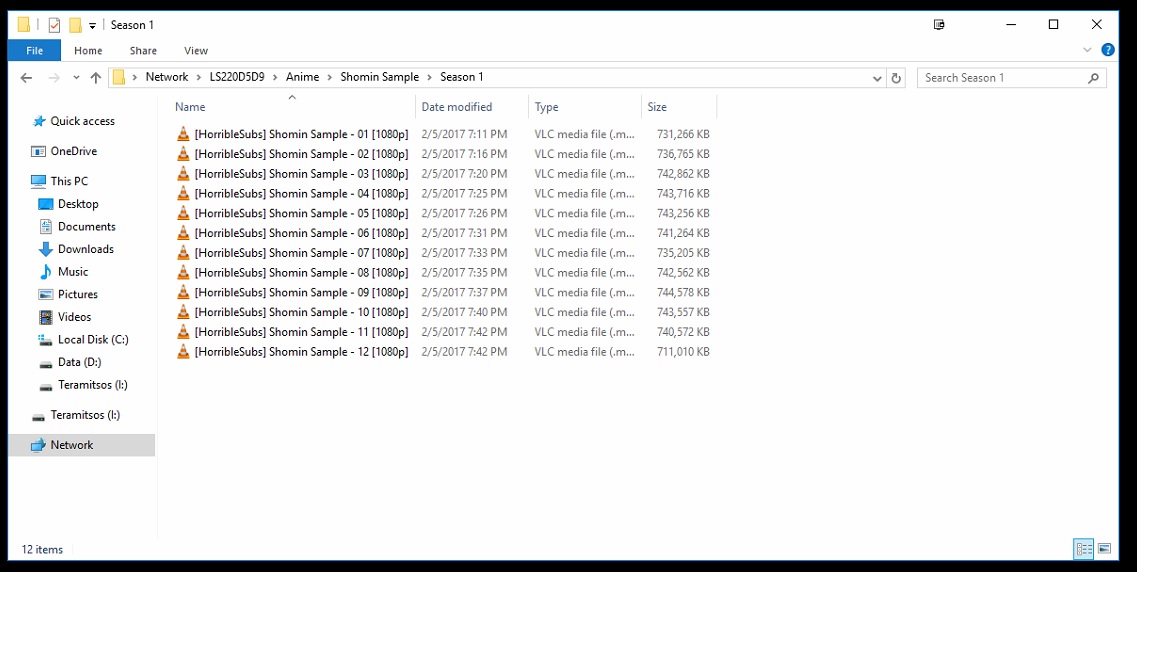
Task: Select file name Shomin Sample - 10 [1080p]
Action: pyautogui.click(x=301, y=313)
